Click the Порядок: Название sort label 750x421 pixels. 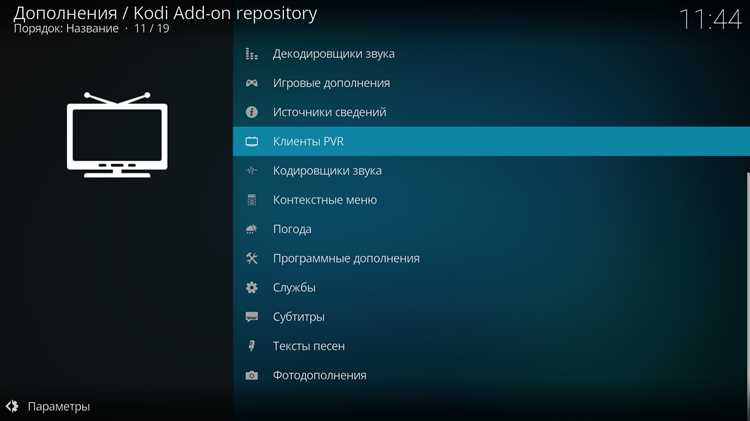(66, 28)
